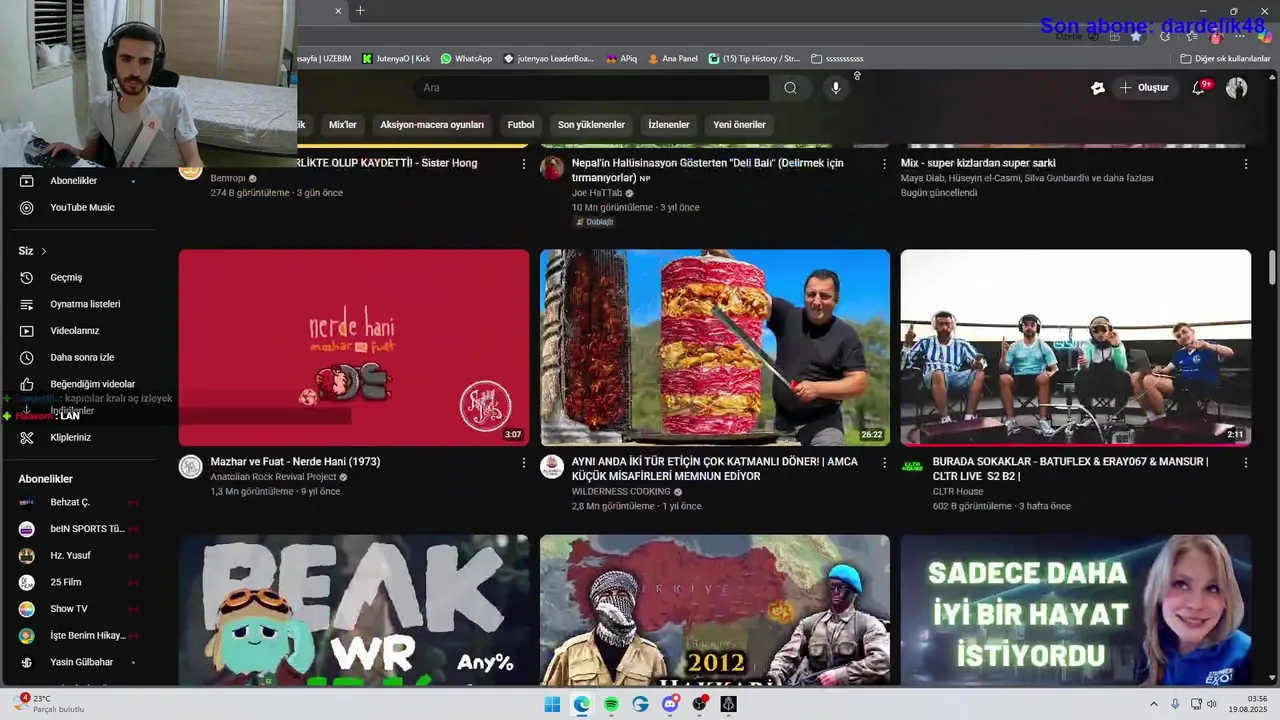Start voice search with microphone icon
Viewport: 1280px width, 720px height.
[x=836, y=88]
